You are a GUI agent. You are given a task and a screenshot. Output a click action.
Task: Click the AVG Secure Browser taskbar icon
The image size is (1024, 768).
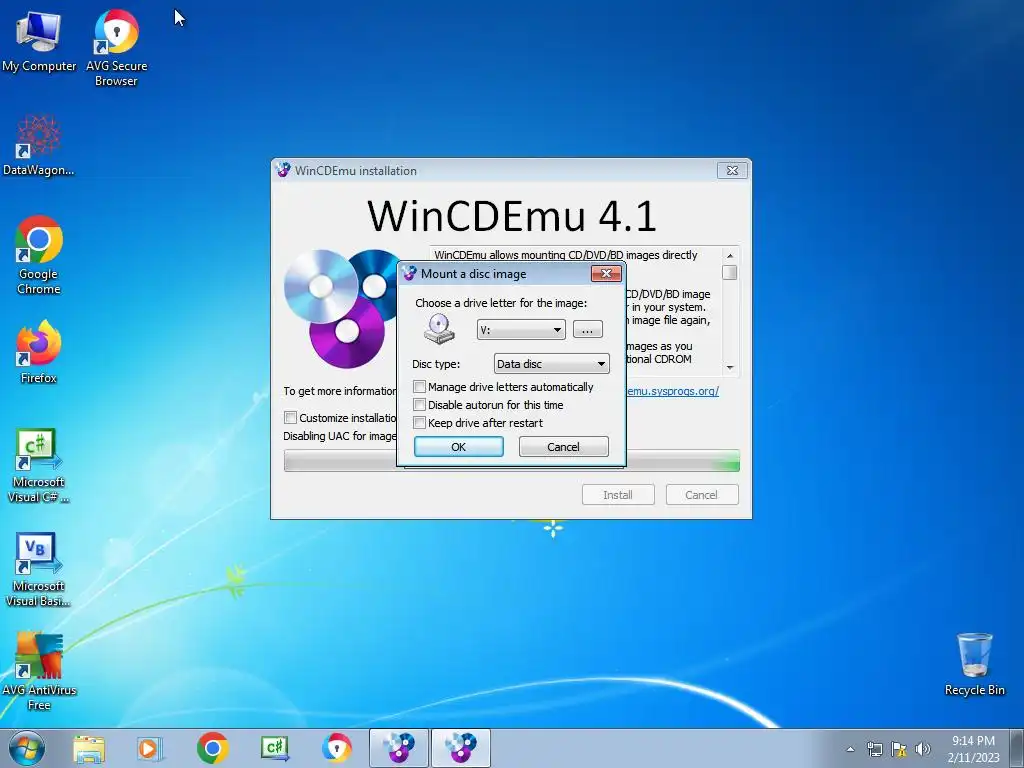click(336, 748)
